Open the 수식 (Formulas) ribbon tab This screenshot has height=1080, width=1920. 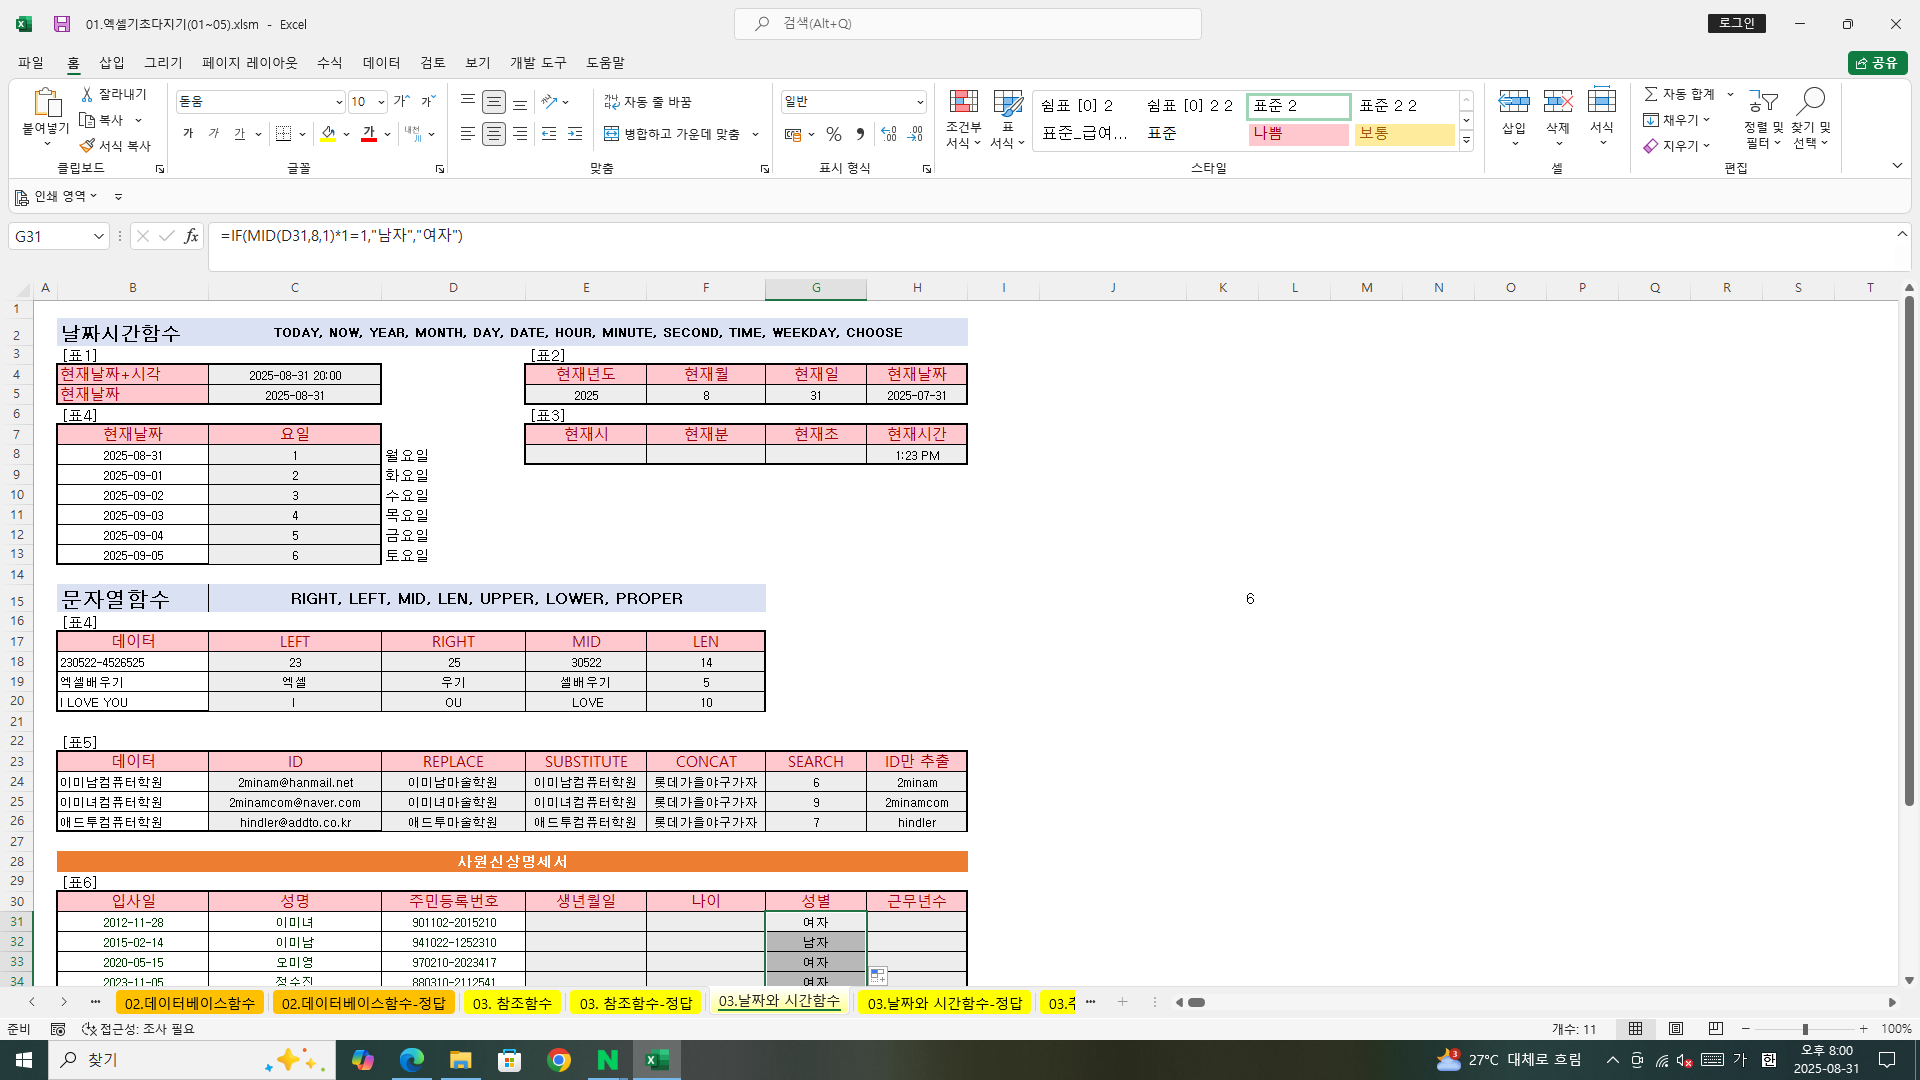tap(329, 62)
